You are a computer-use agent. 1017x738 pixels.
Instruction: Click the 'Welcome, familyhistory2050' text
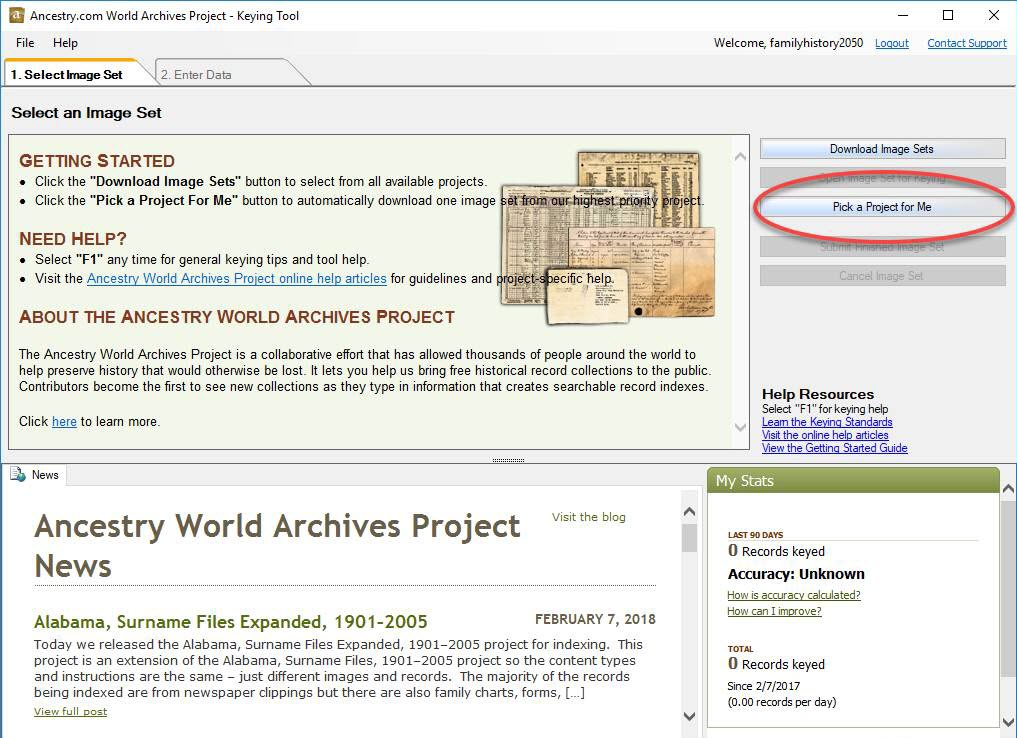[788, 43]
